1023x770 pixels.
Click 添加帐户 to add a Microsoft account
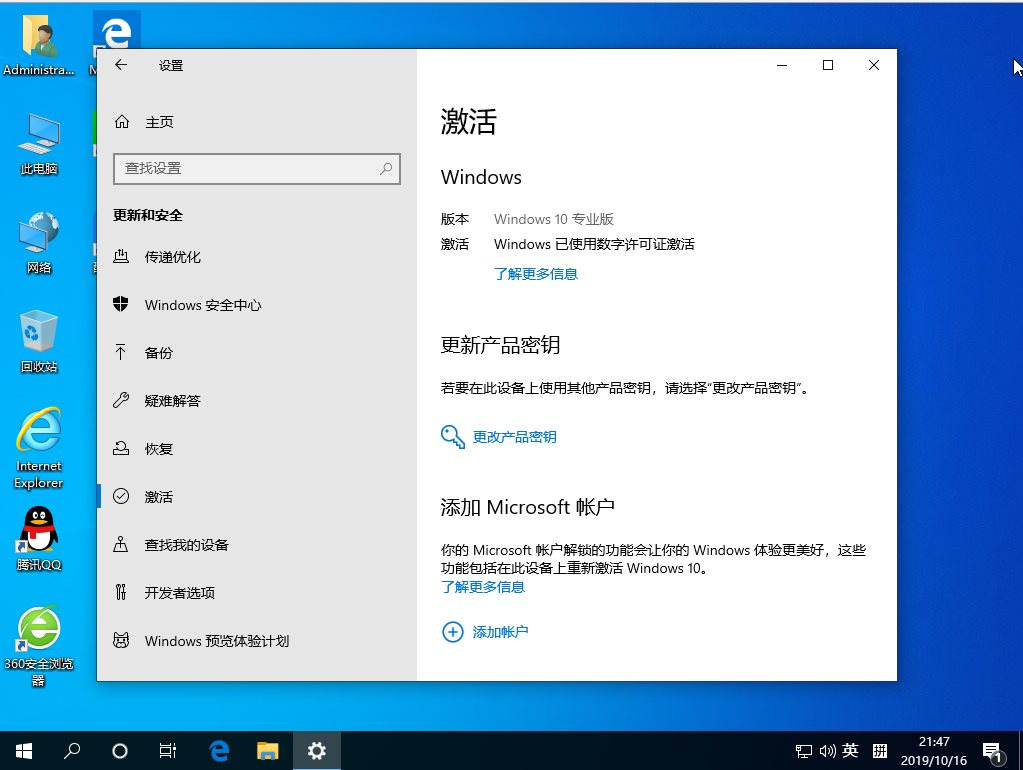[x=500, y=631]
